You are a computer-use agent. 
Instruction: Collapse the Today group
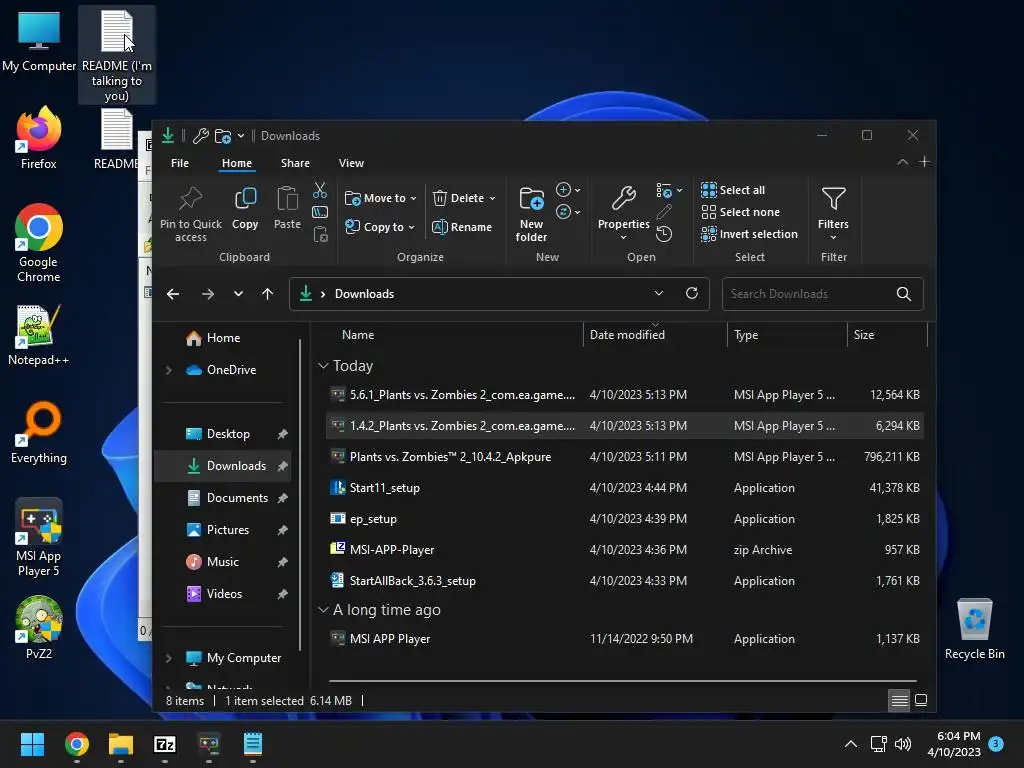[x=323, y=366]
